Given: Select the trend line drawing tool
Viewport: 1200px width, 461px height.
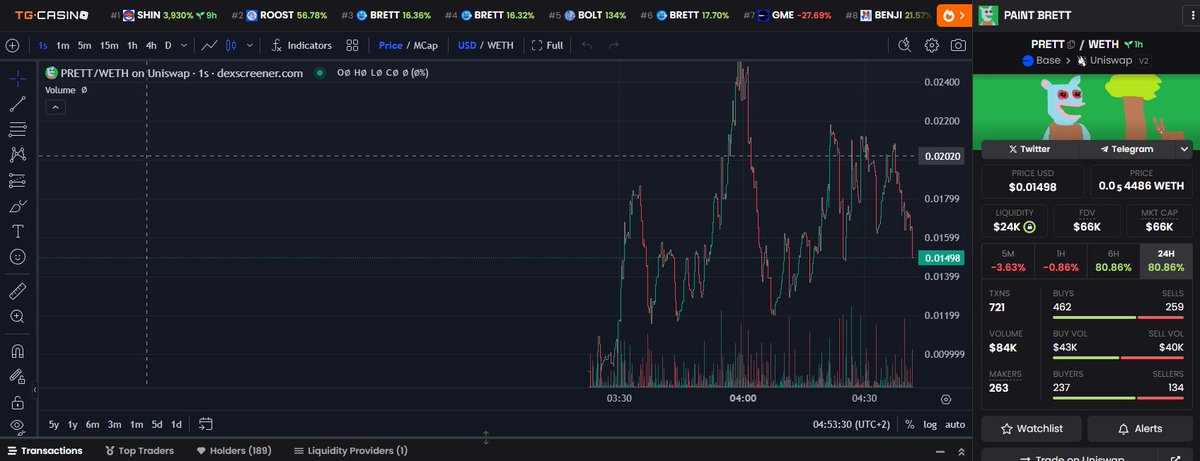Looking at the screenshot, I should tap(17, 103).
